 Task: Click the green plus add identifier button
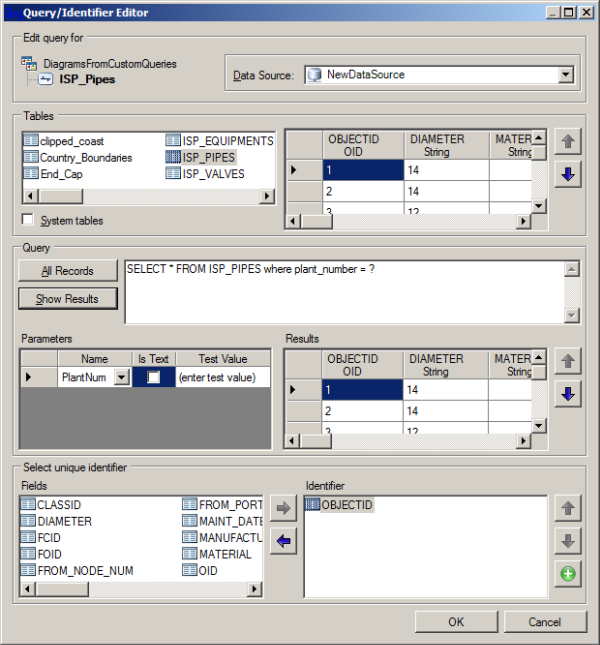pyautogui.click(x=568, y=573)
